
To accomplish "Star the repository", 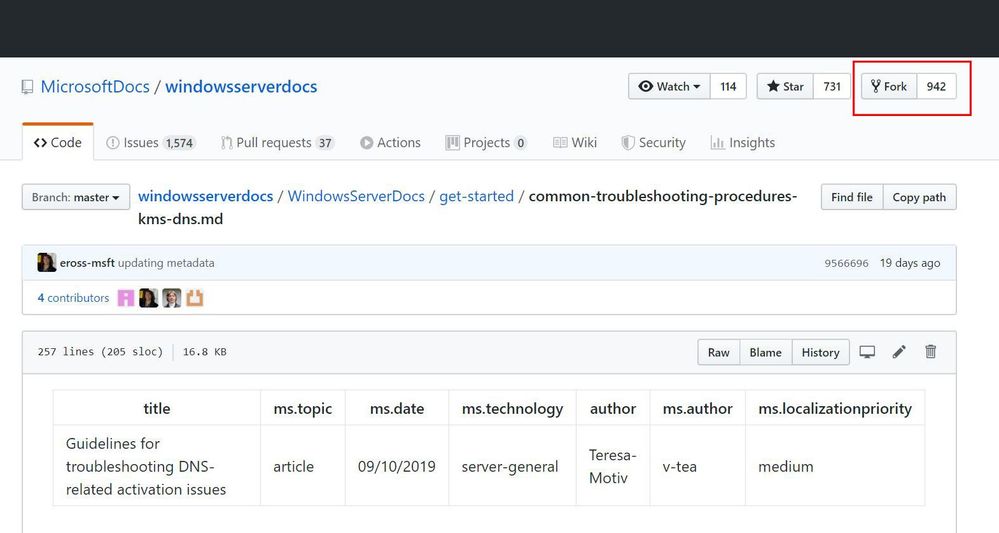I will [x=785, y=87].
